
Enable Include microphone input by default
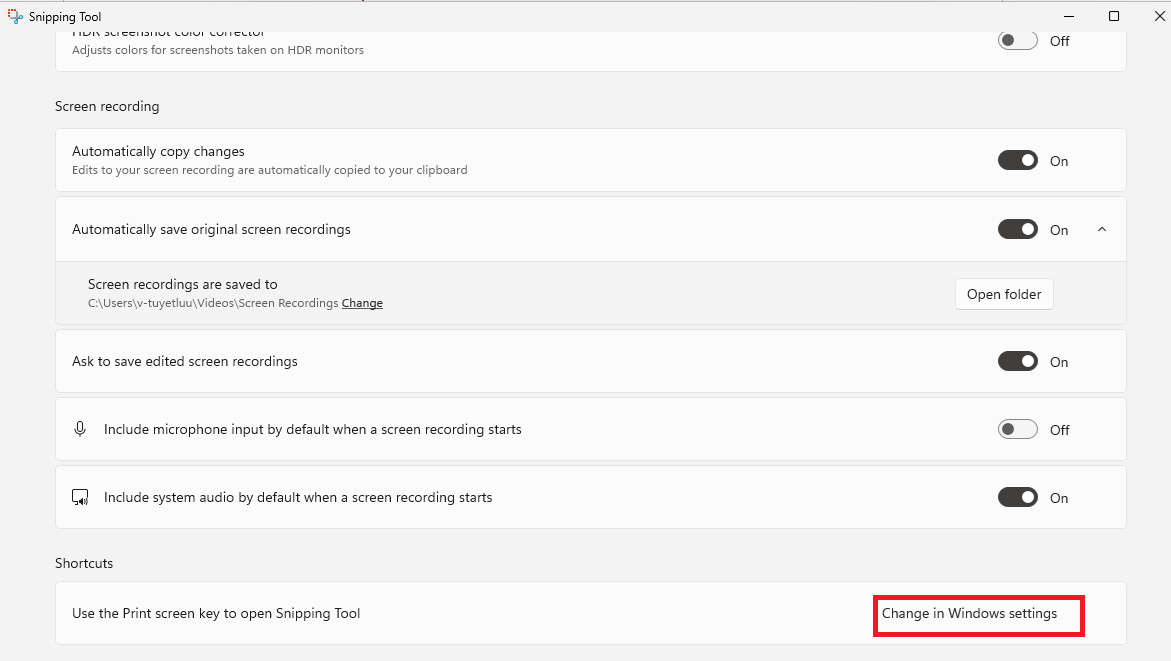[1017, 428]
